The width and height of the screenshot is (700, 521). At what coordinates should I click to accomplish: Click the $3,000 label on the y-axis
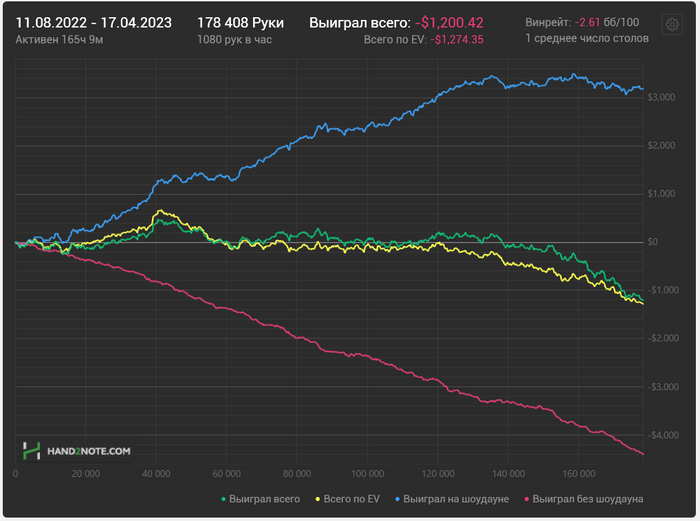[x=661, y=97]
